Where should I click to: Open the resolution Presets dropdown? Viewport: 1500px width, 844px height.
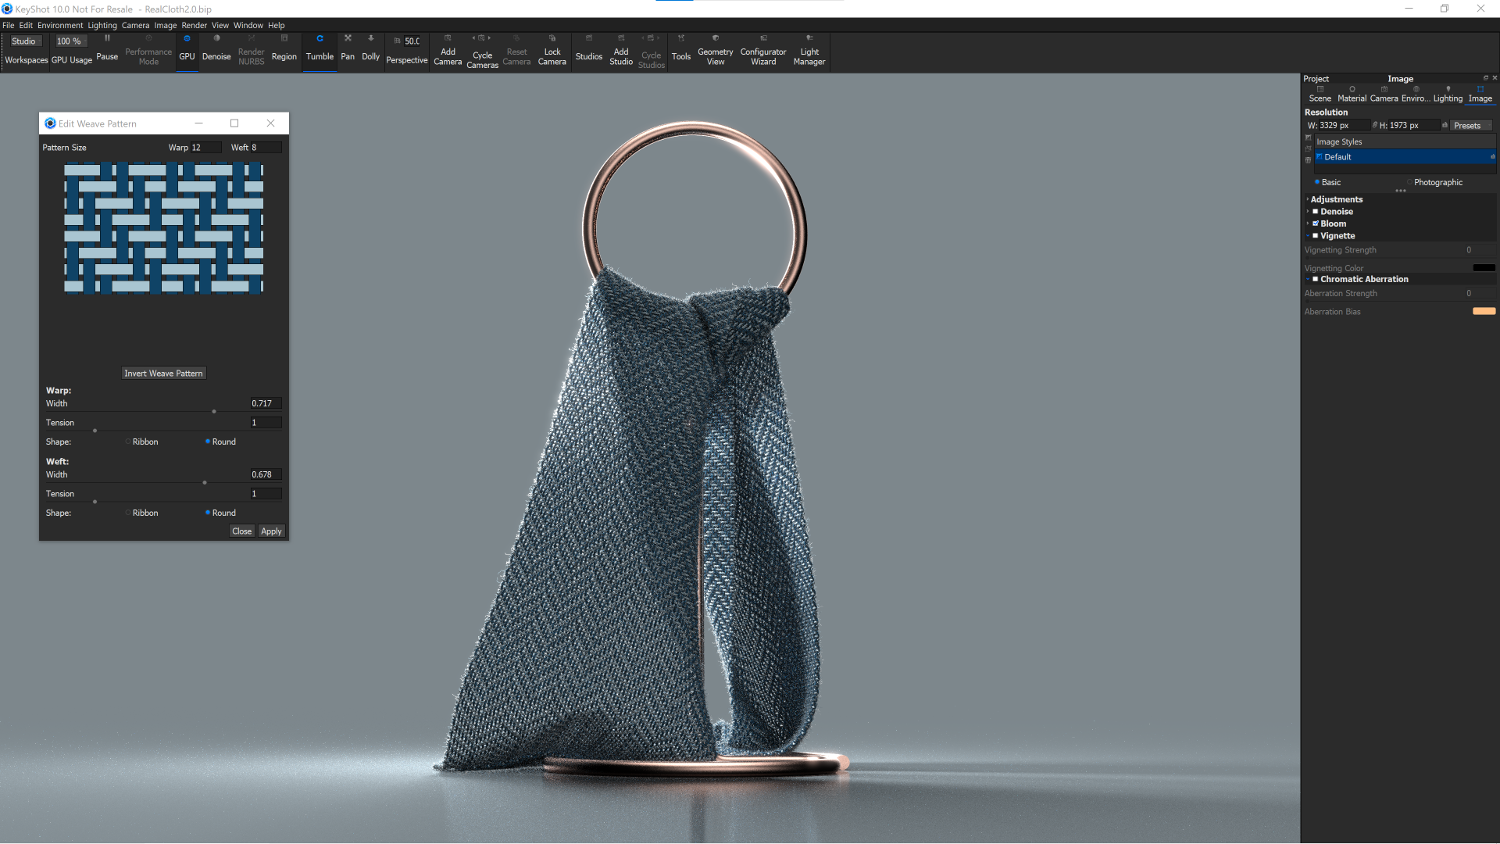[1468, 126]
